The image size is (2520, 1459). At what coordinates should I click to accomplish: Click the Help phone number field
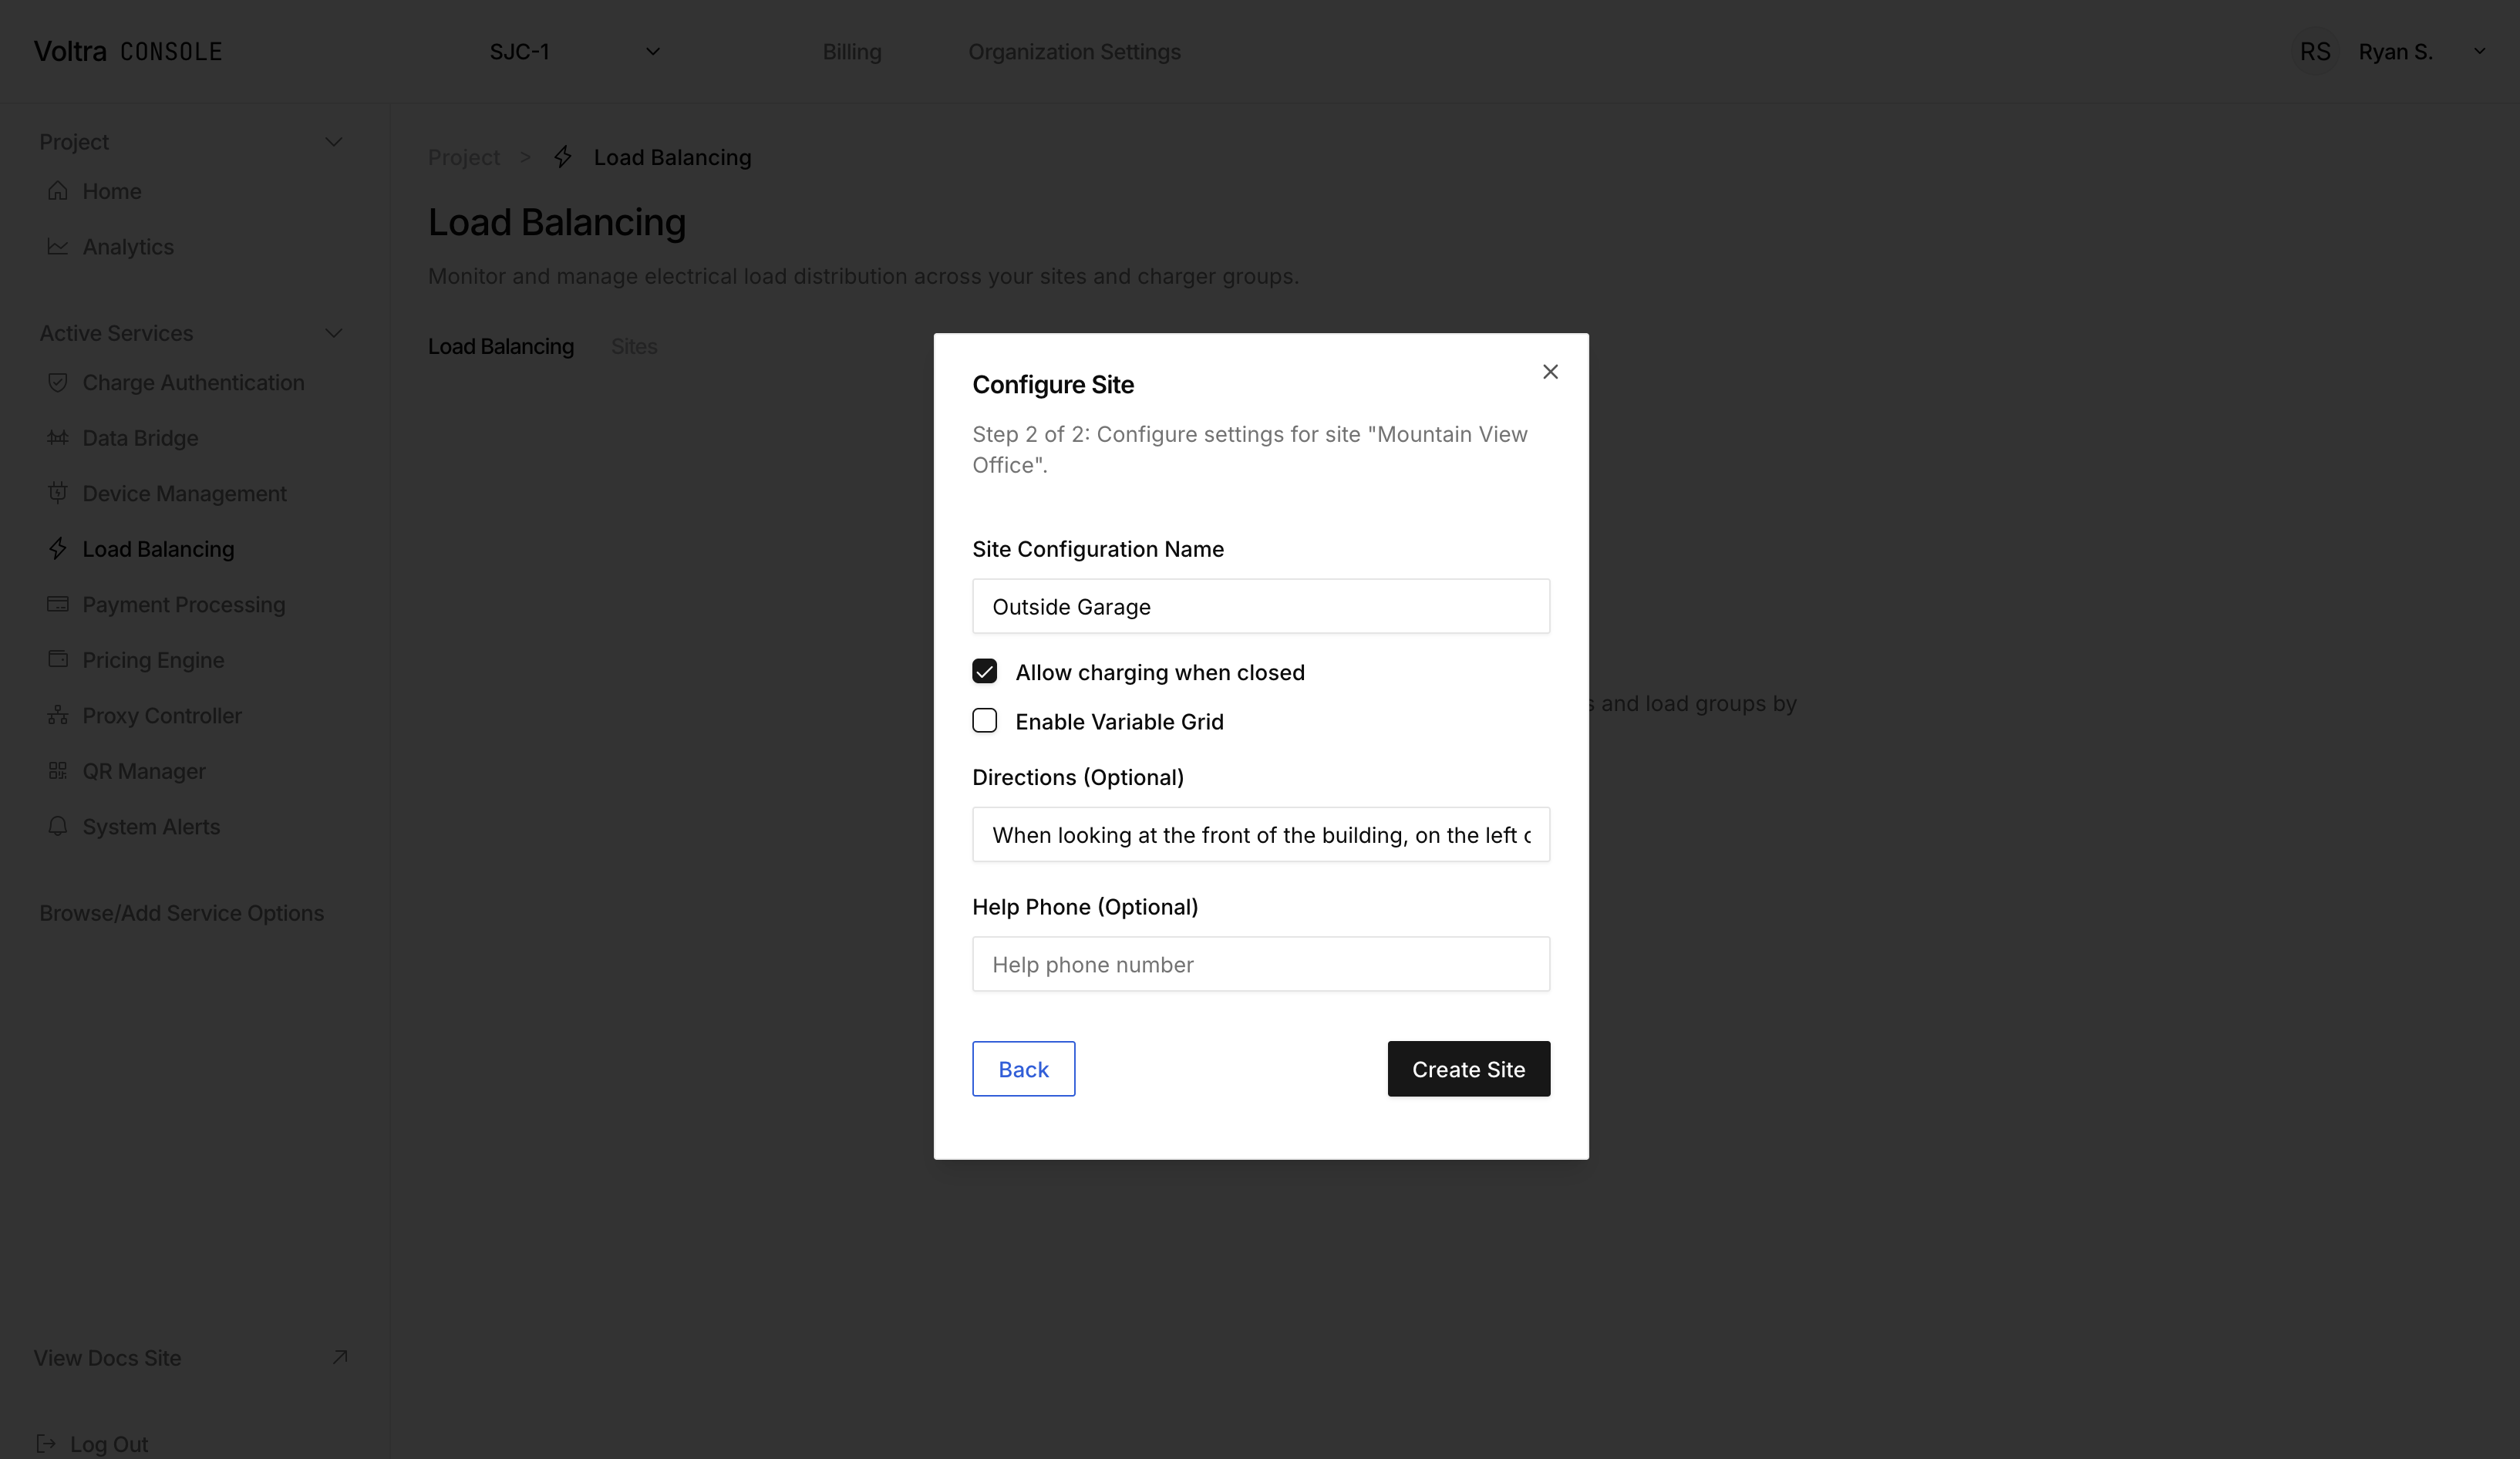click(1260, 964)
